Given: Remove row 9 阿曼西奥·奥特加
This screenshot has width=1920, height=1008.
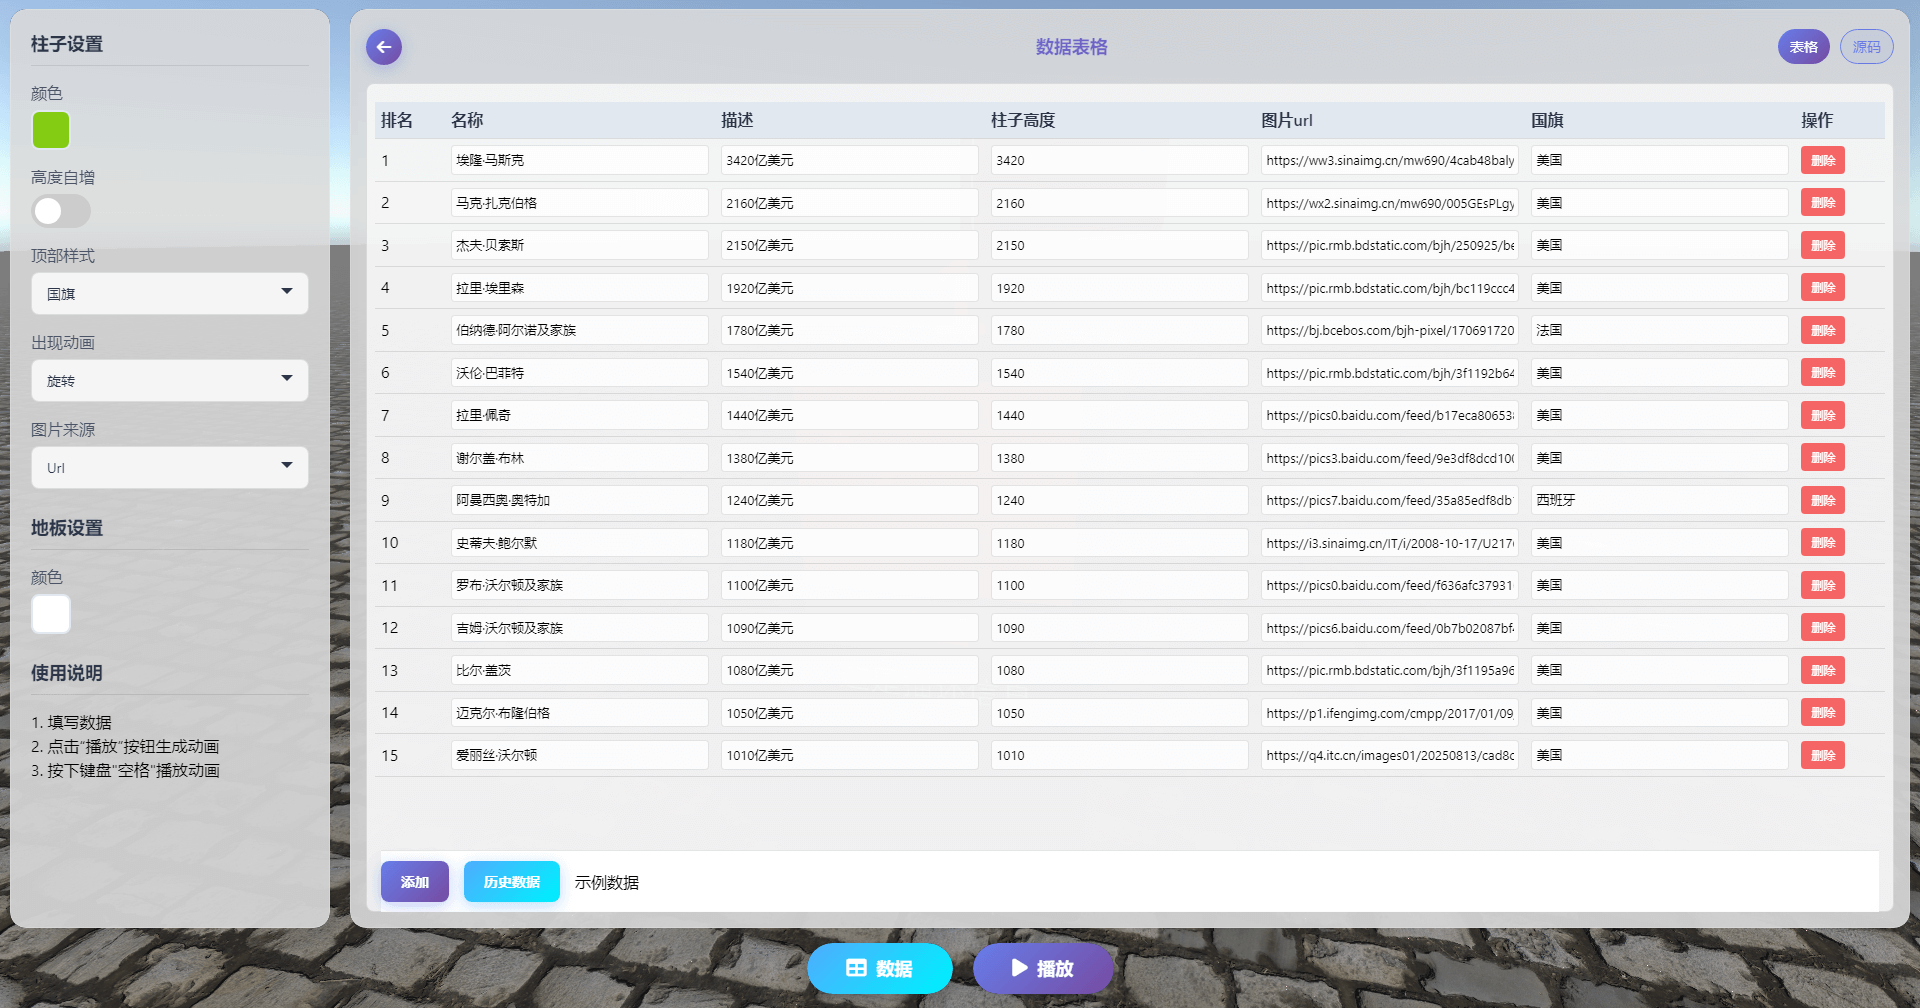Looking at the screenshot, I should click(x=1822, y=500).
